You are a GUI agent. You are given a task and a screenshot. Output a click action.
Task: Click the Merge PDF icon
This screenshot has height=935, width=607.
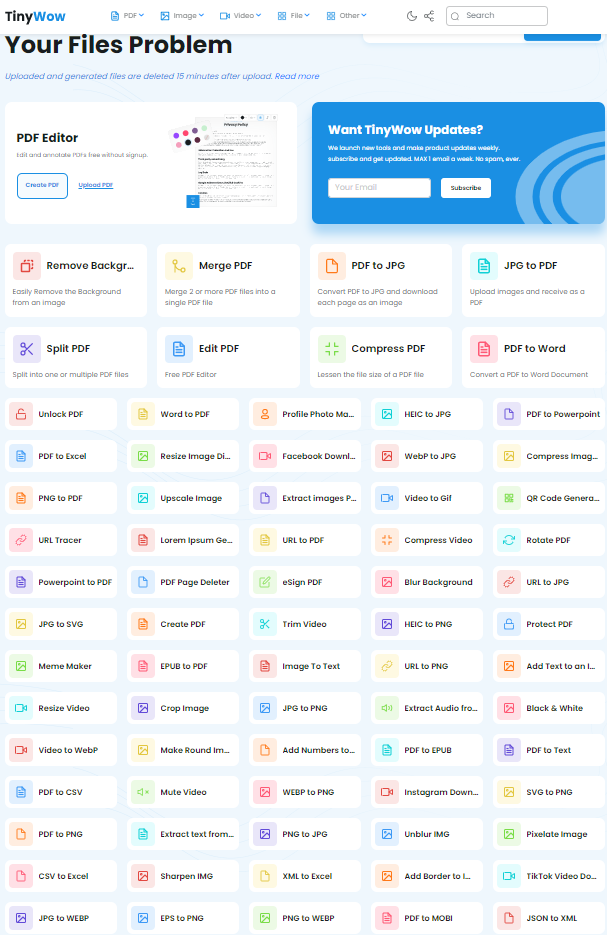(180, 266)
